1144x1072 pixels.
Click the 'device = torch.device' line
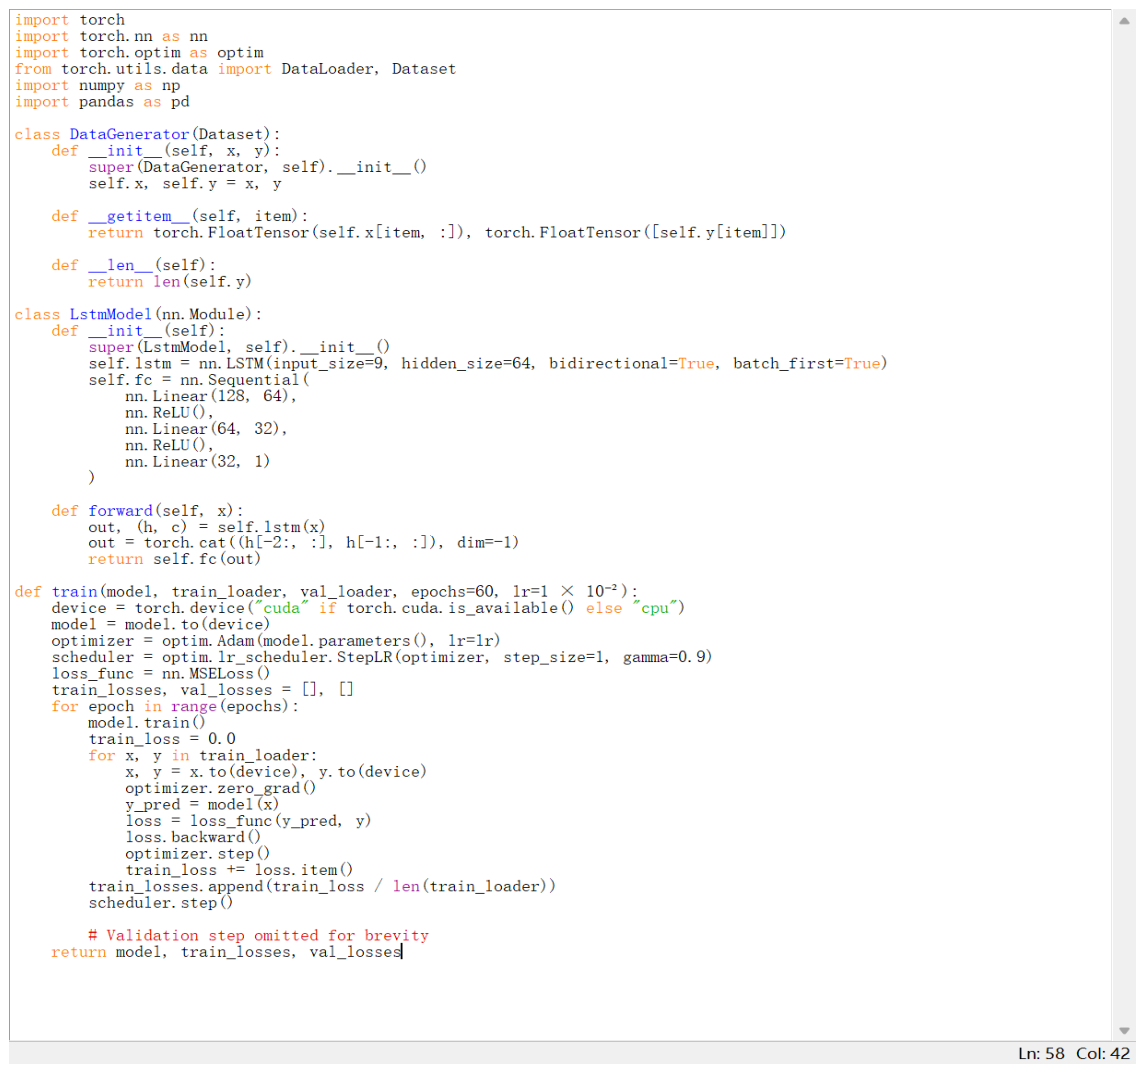tap(368, 609)
